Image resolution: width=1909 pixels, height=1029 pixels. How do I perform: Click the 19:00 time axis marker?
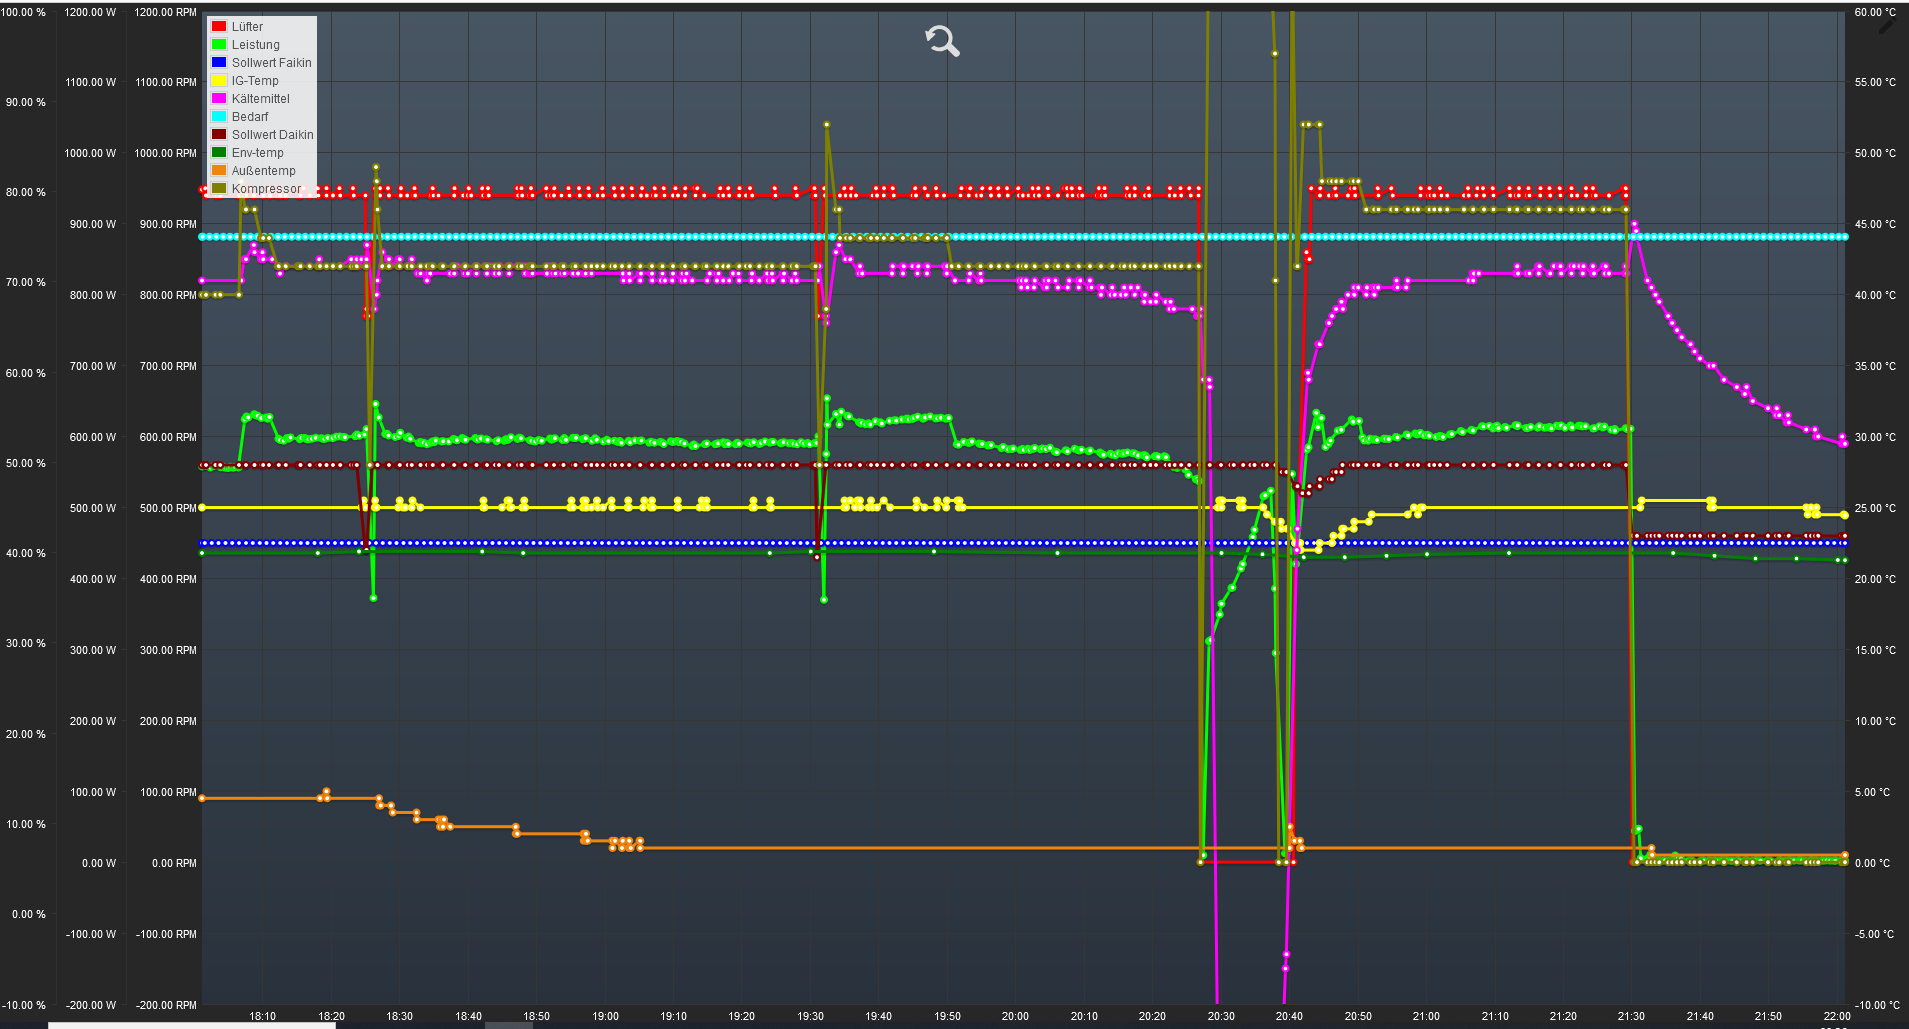click(605, 1016)
